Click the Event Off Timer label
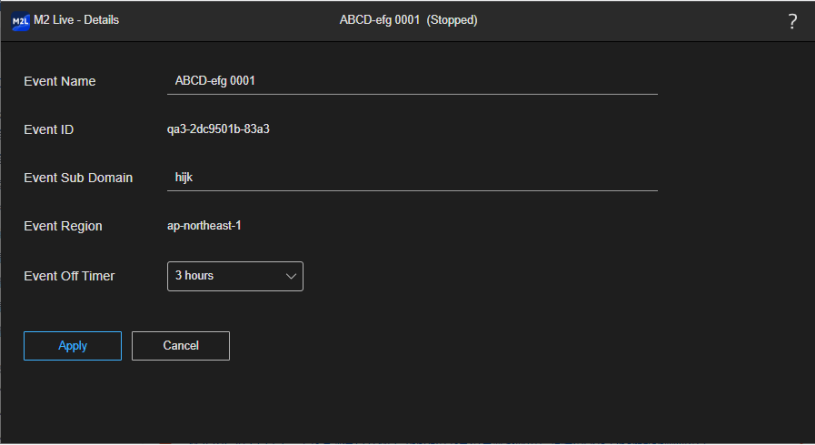This screenshot has height=445, width=815. [x=69, y=276]
